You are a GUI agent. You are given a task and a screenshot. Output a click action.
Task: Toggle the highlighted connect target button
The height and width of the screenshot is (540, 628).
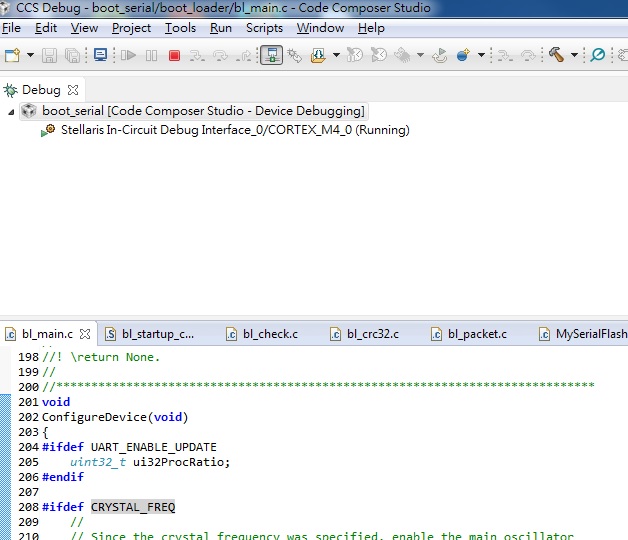(x=272, y=55)
